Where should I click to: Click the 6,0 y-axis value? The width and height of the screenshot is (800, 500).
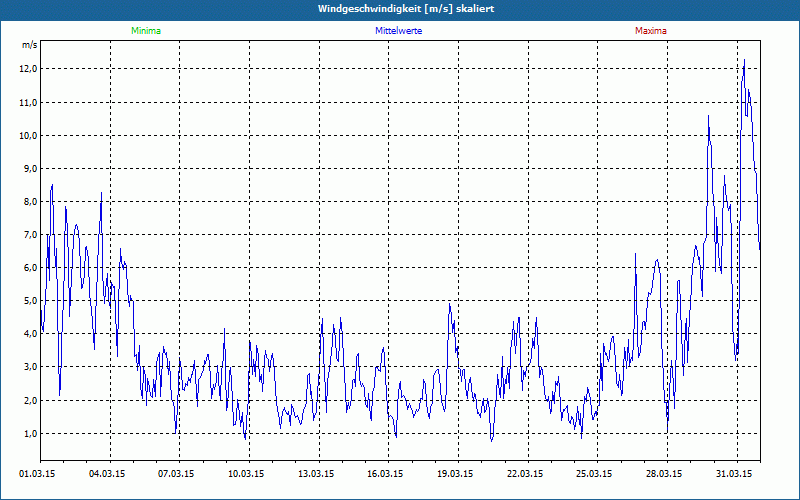tap(31, 268)
